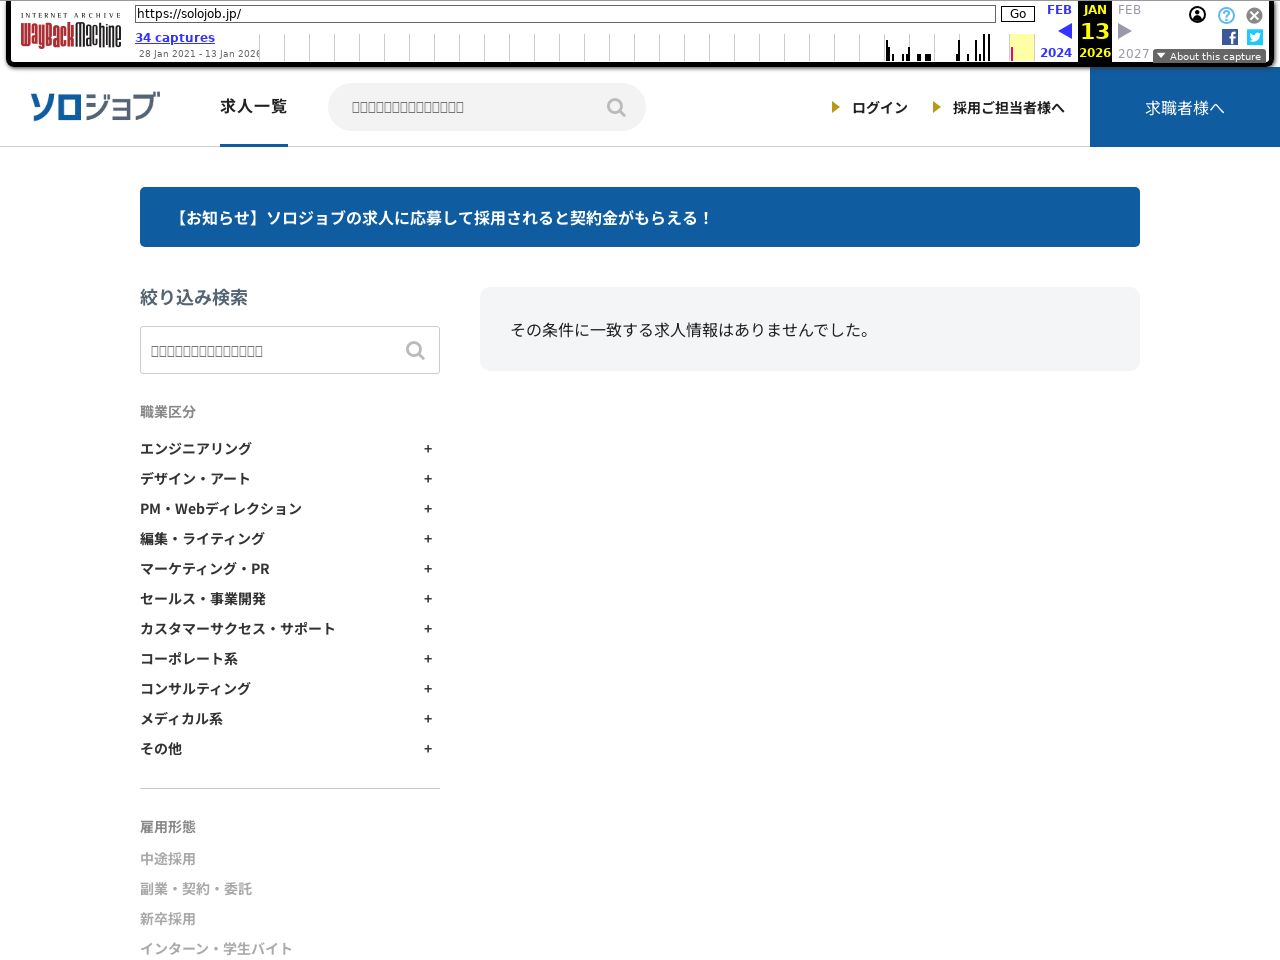Select the 求人一覧 tab
This screenshot has height=960, width=1280.
[253, 107]
